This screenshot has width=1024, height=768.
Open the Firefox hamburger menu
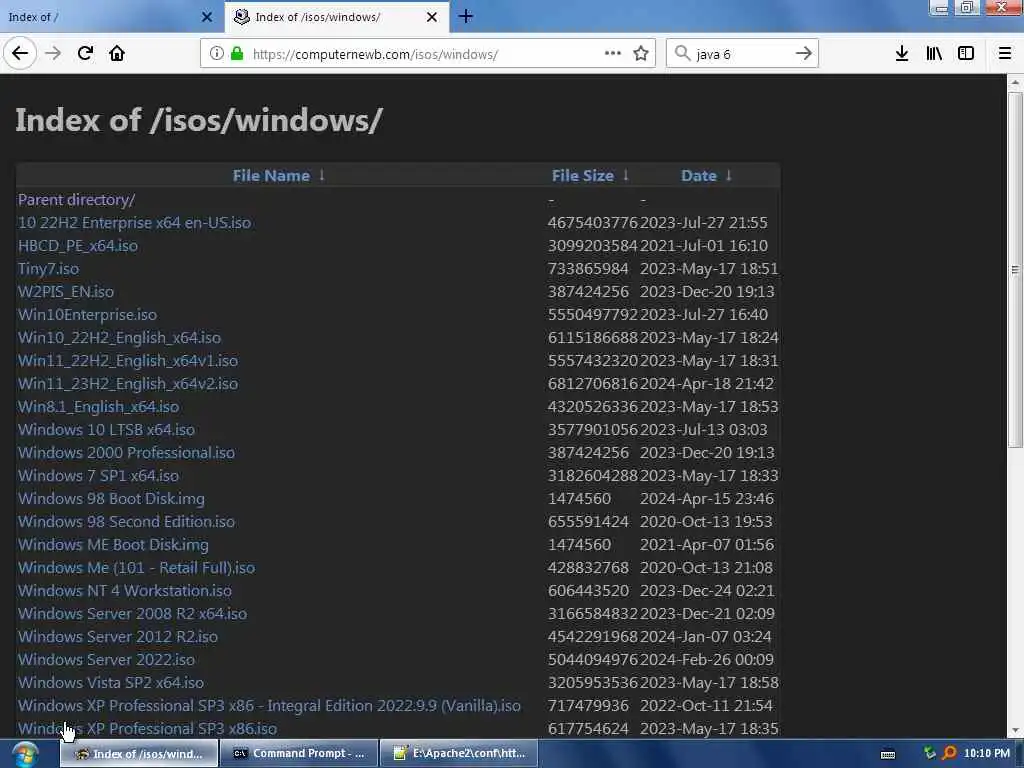point(1005,54)
